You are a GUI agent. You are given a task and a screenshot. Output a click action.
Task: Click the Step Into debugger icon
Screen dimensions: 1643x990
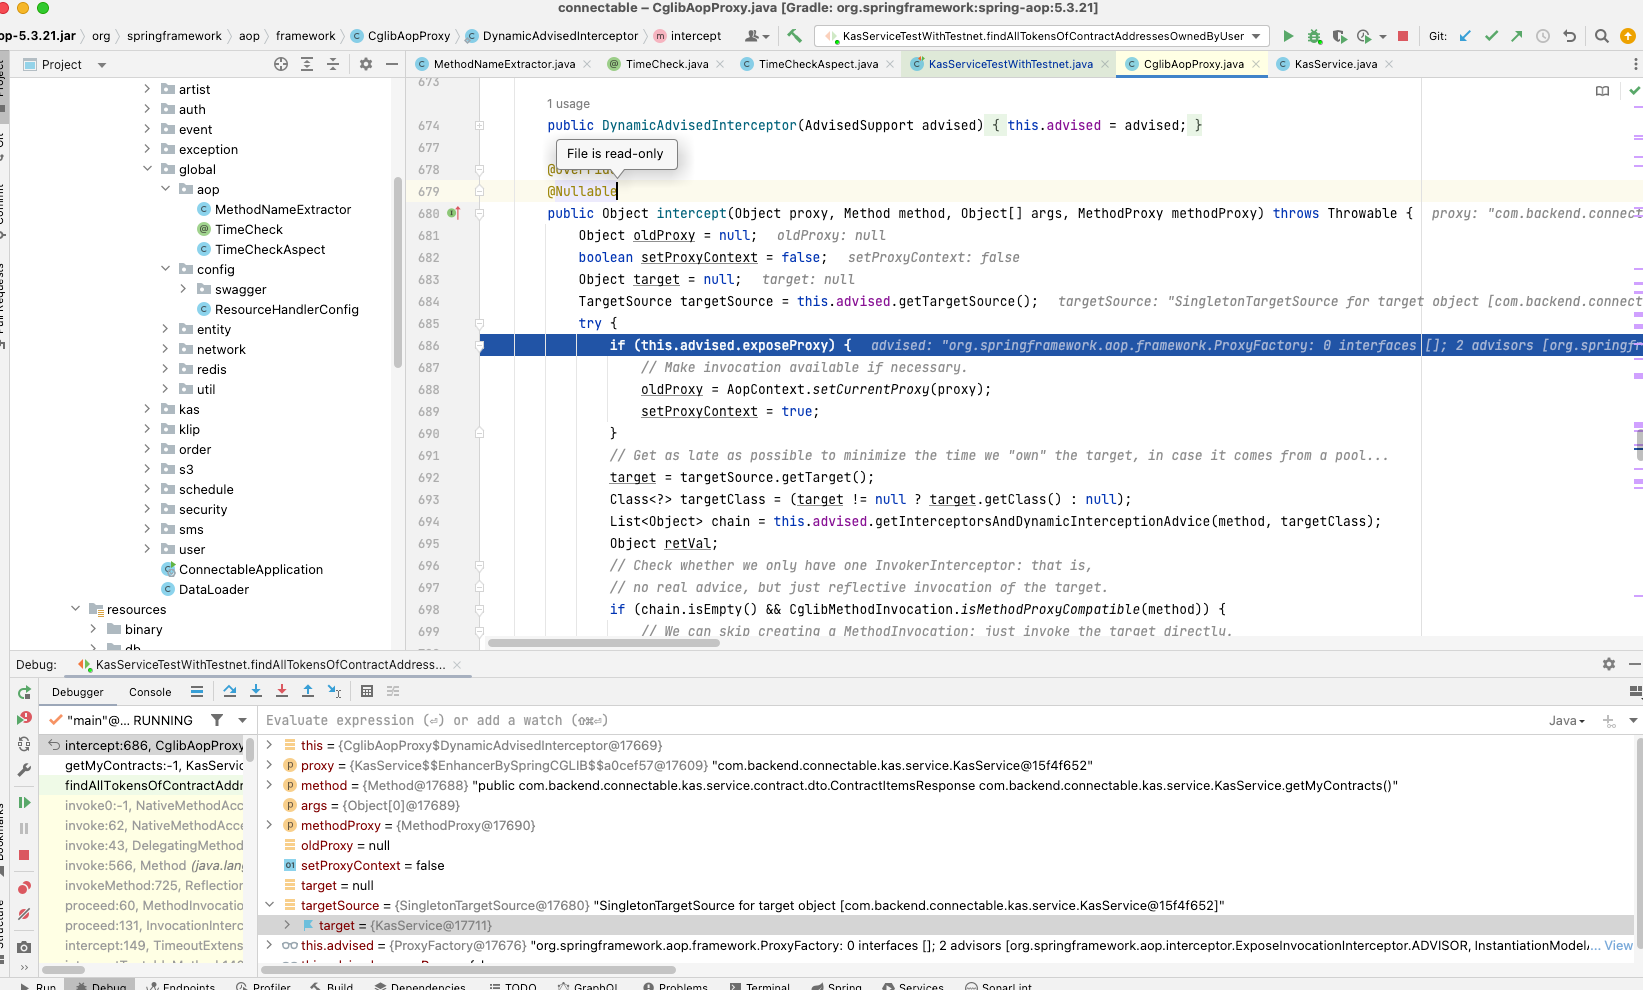256,691
